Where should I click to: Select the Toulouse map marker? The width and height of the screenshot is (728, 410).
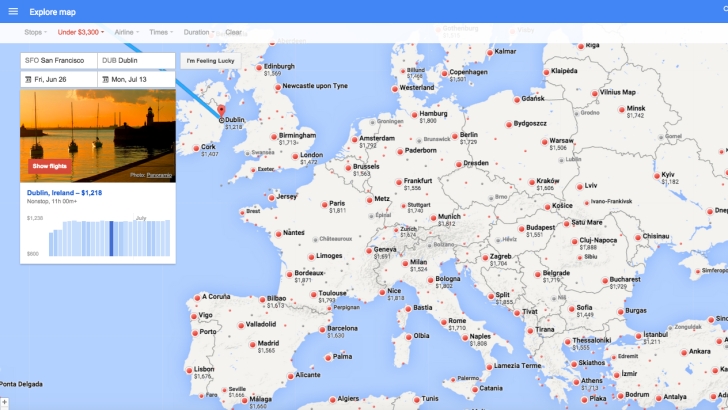point(313,294)
